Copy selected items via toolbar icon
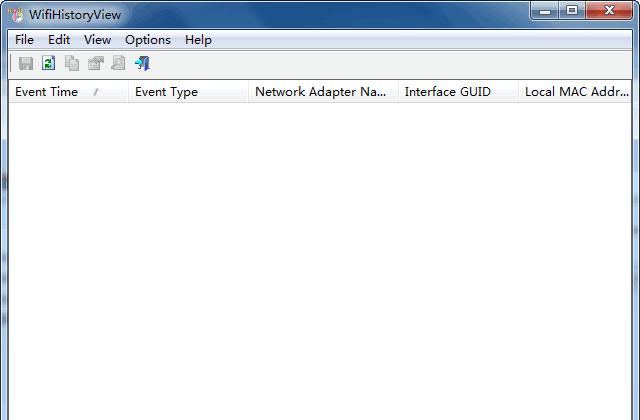The width and height of the screenshot is (640, 420). pyautogui.click(x=72, y=63)
